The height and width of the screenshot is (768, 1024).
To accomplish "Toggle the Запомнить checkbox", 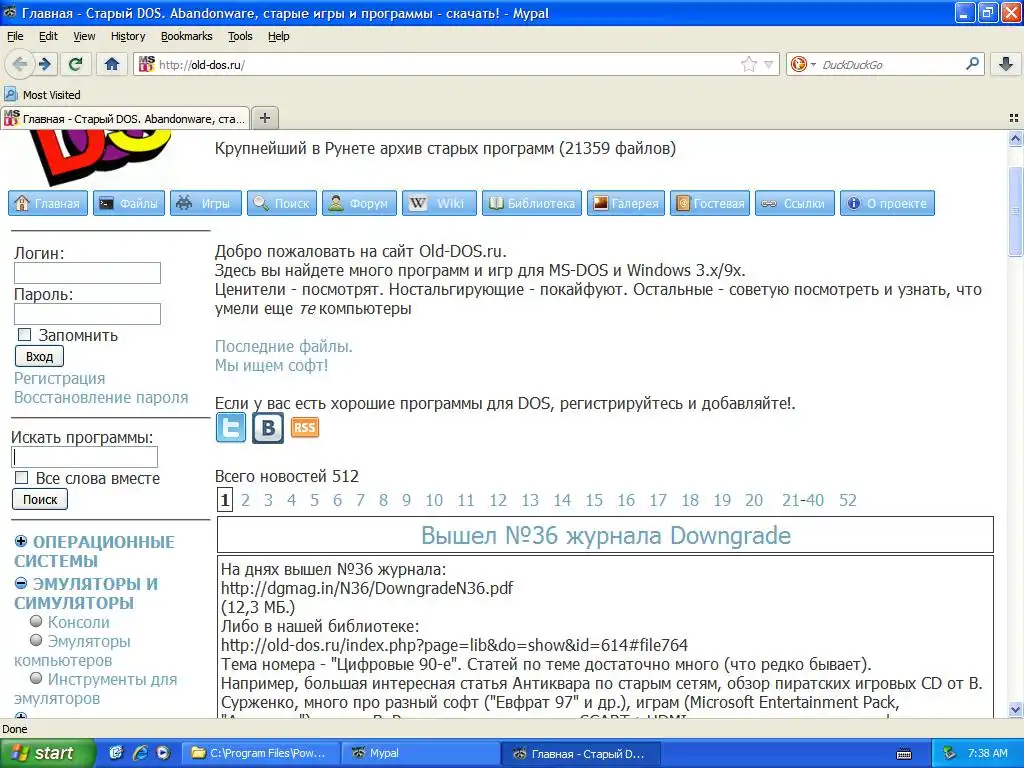I will (24, 335).
